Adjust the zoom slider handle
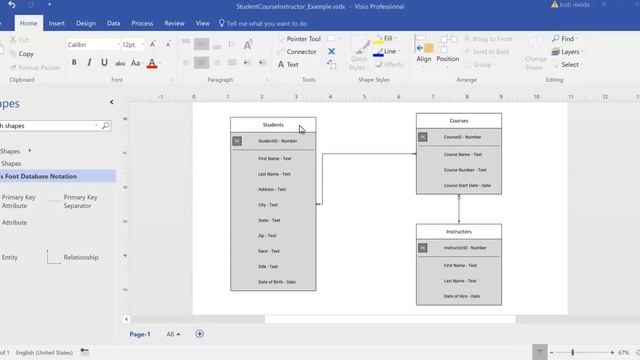Screen dimensions: 640x360 point(572,352)
